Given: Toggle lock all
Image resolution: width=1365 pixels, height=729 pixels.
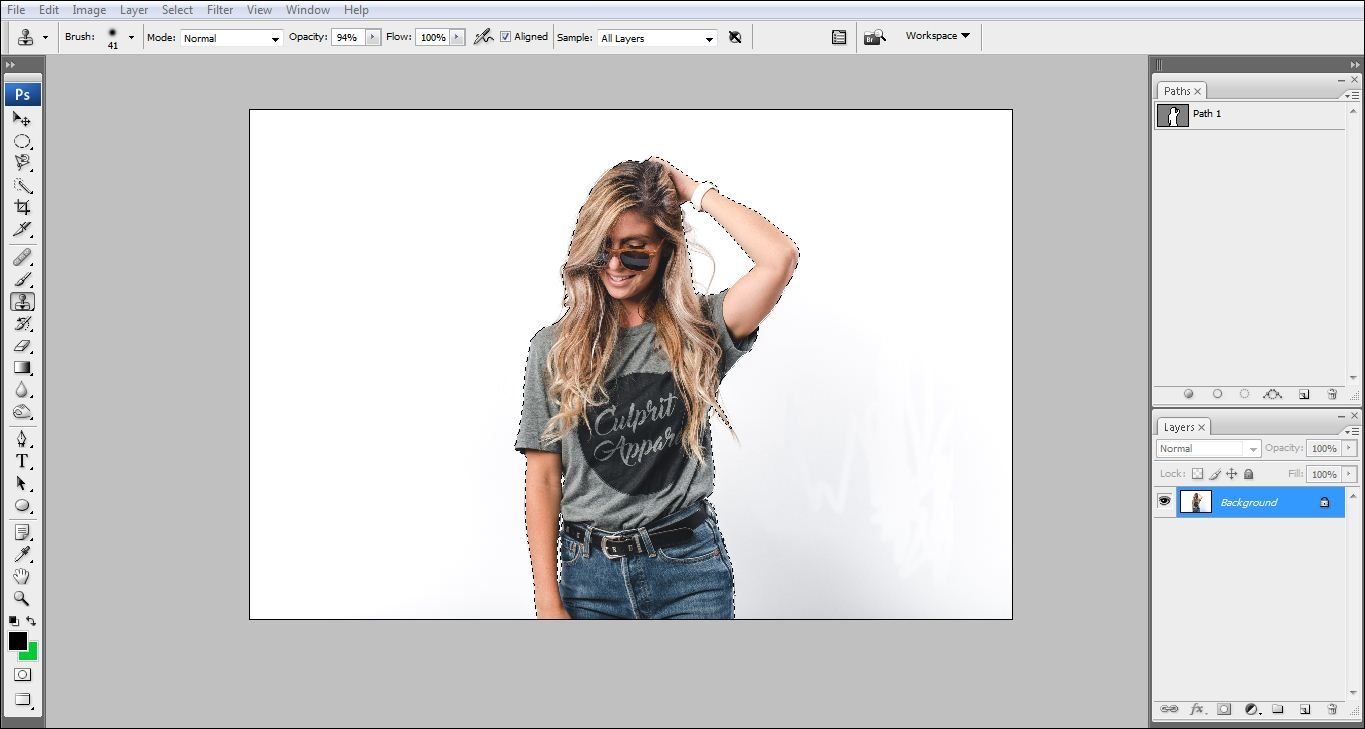Looking at the screenshot, I should (1248, 474).
